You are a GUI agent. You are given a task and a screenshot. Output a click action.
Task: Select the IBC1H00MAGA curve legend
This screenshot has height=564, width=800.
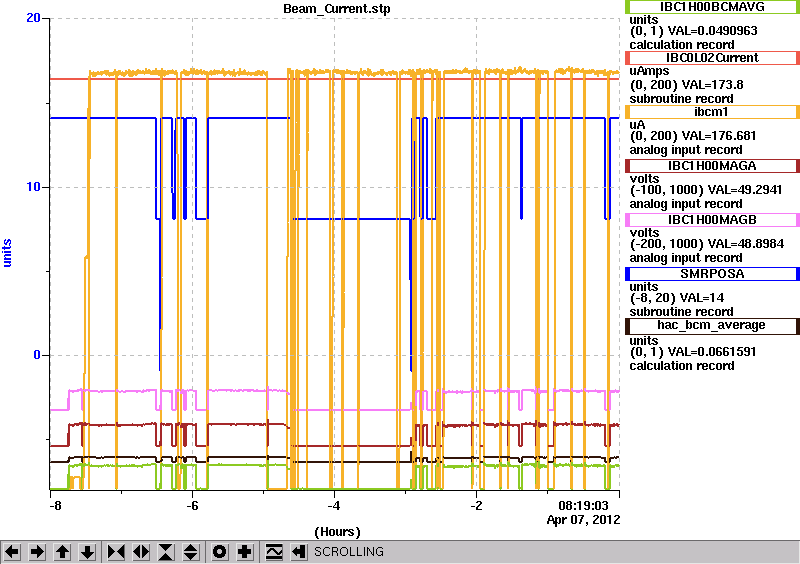[x=712, y=166]
